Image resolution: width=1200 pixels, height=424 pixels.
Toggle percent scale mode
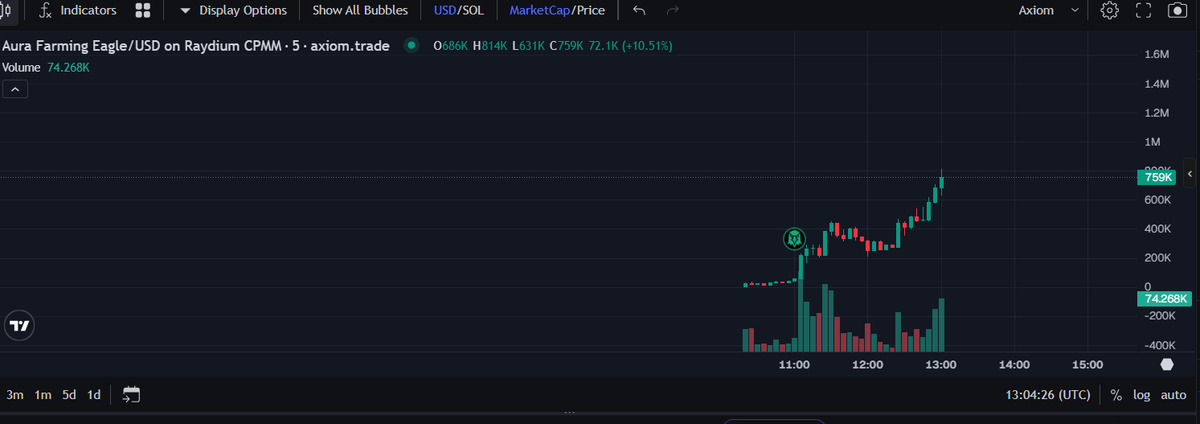tap(1116, 395)
